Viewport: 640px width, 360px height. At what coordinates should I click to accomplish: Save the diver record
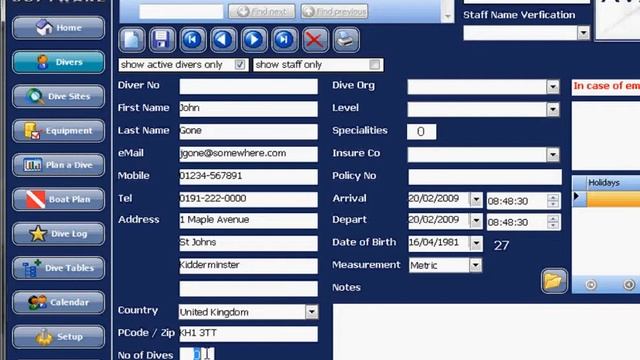click(x=162, y=40)
